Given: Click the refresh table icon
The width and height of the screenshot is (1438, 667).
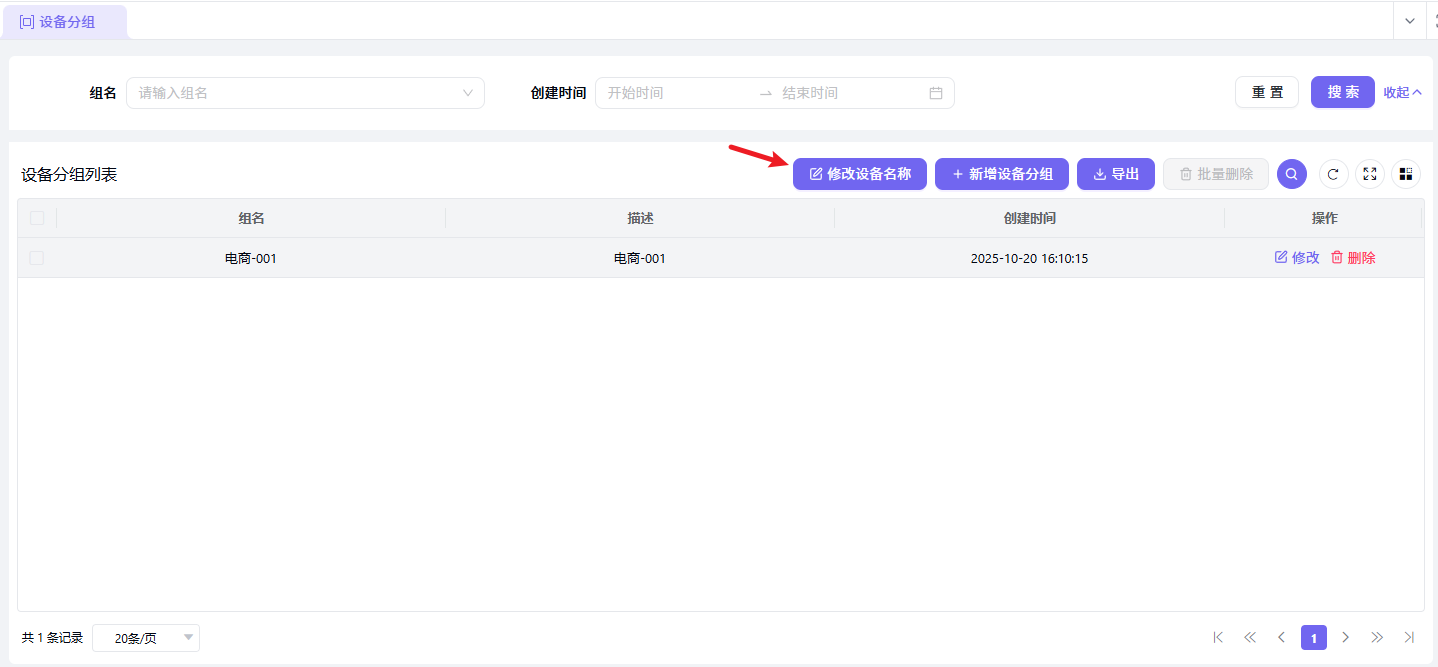Looking at the screenshot, I should point(1333,174).
